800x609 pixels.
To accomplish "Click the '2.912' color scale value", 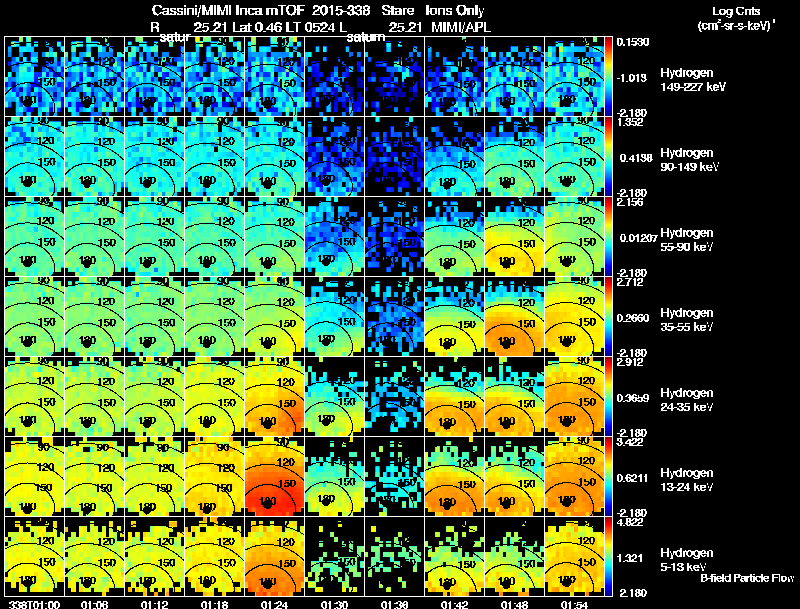I will pyautogui.click(x=630, y=363).
